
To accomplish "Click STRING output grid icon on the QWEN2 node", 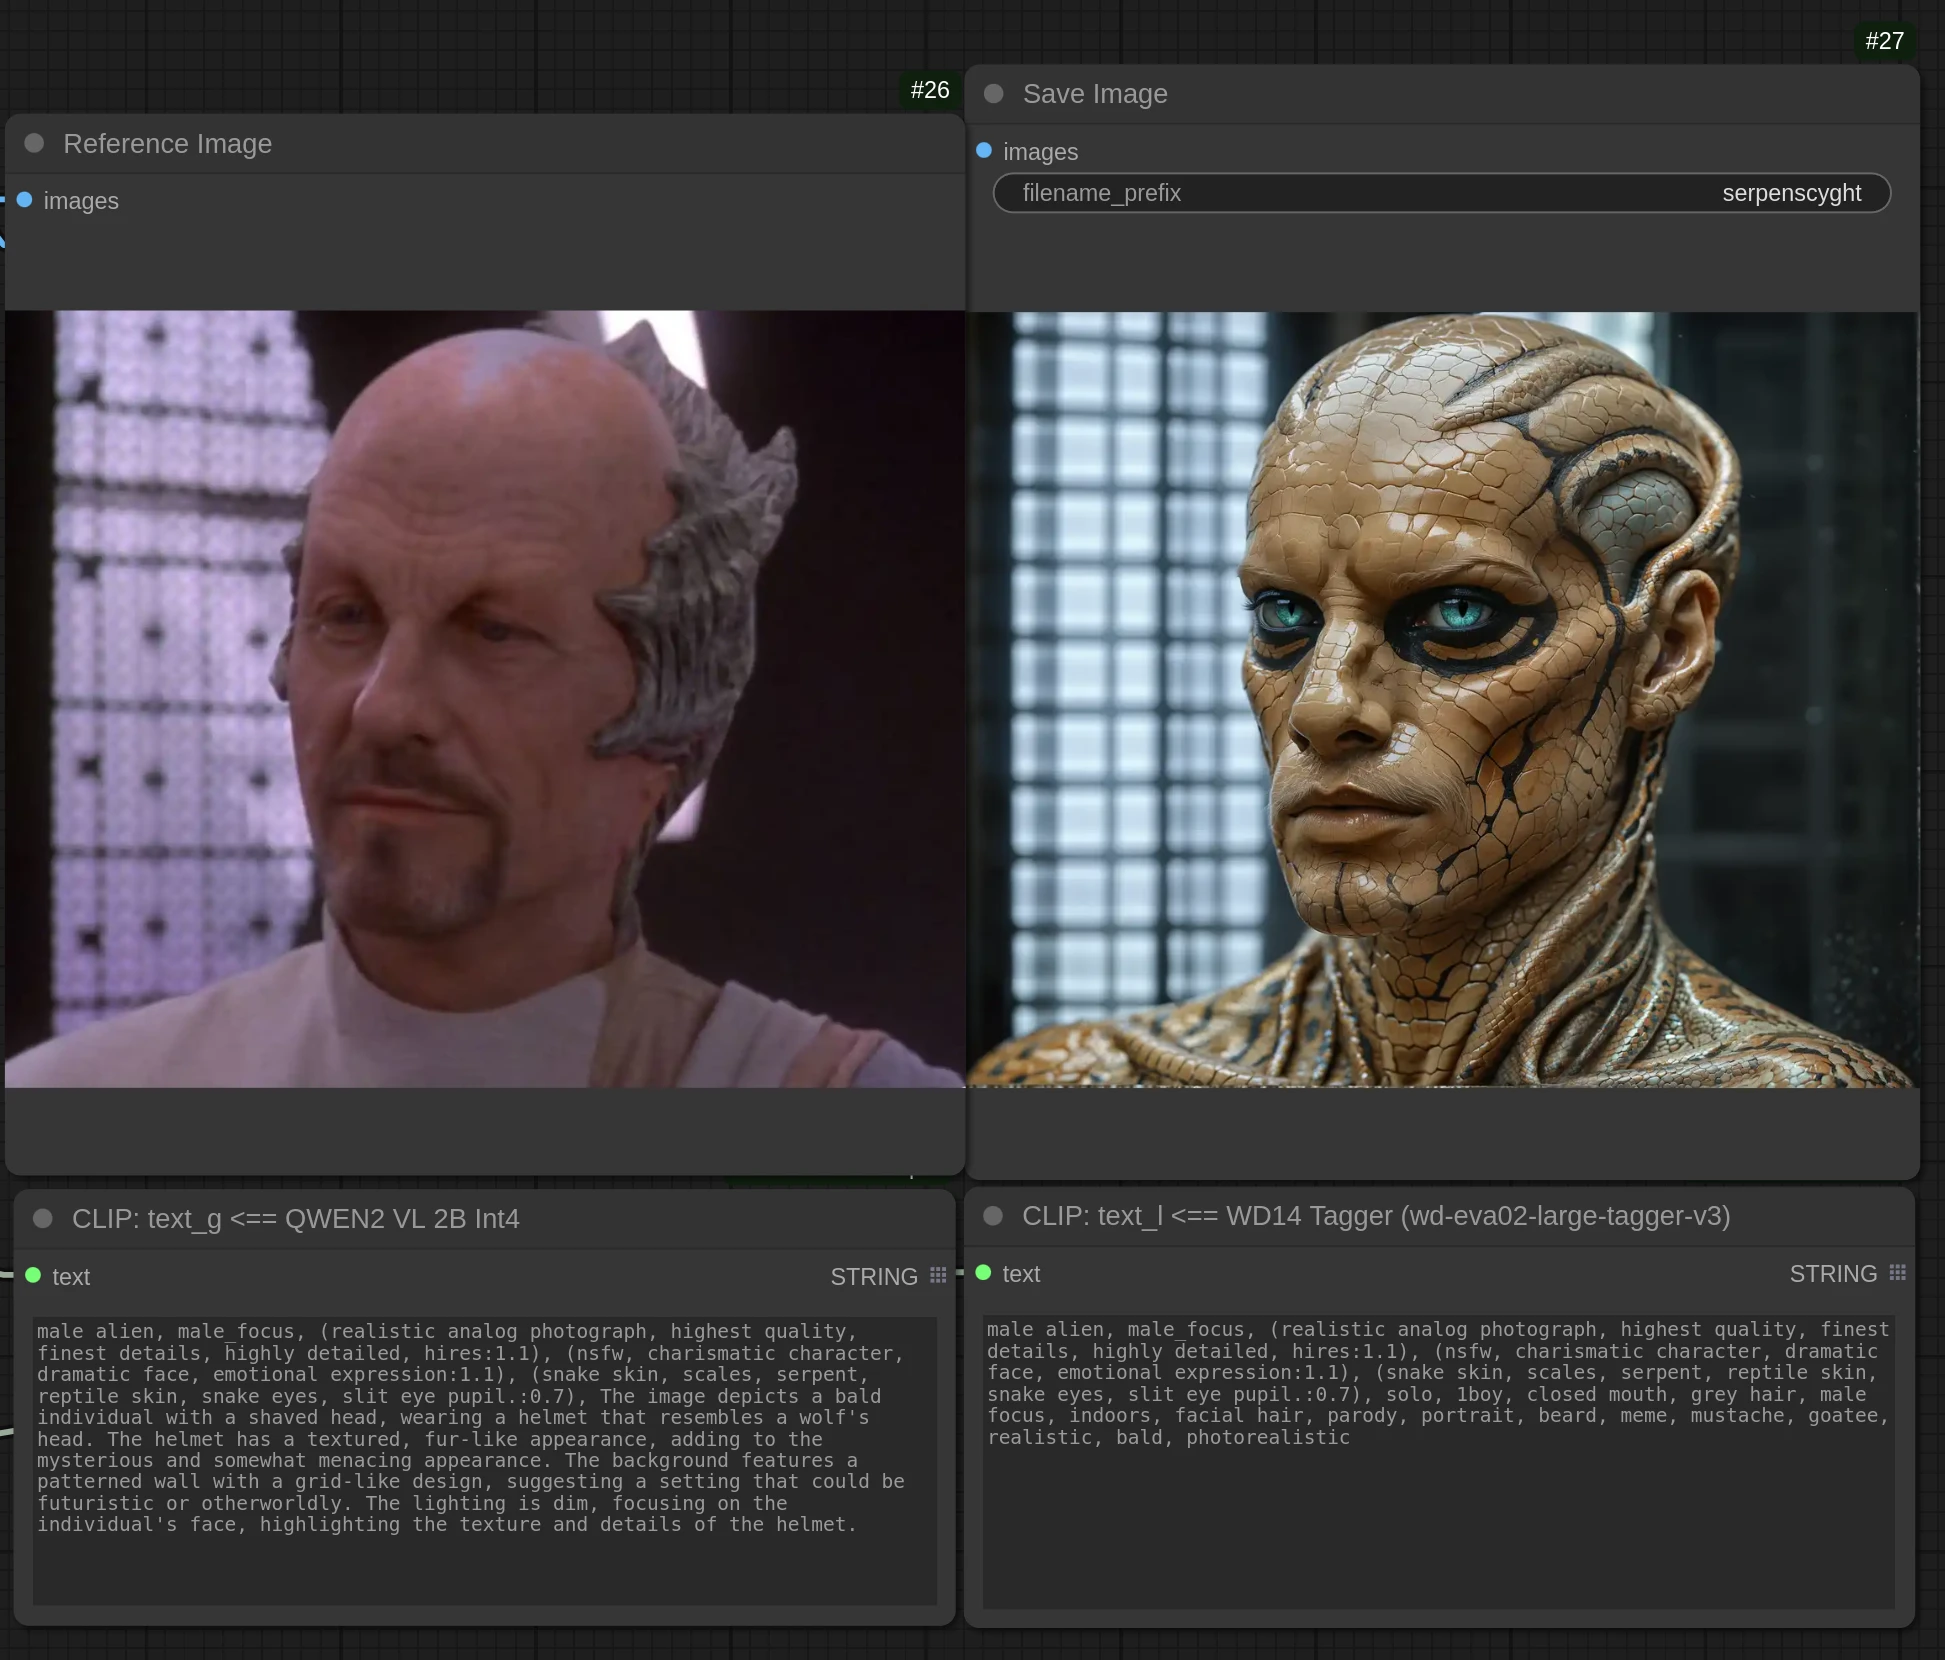I will pos(938,1275).
